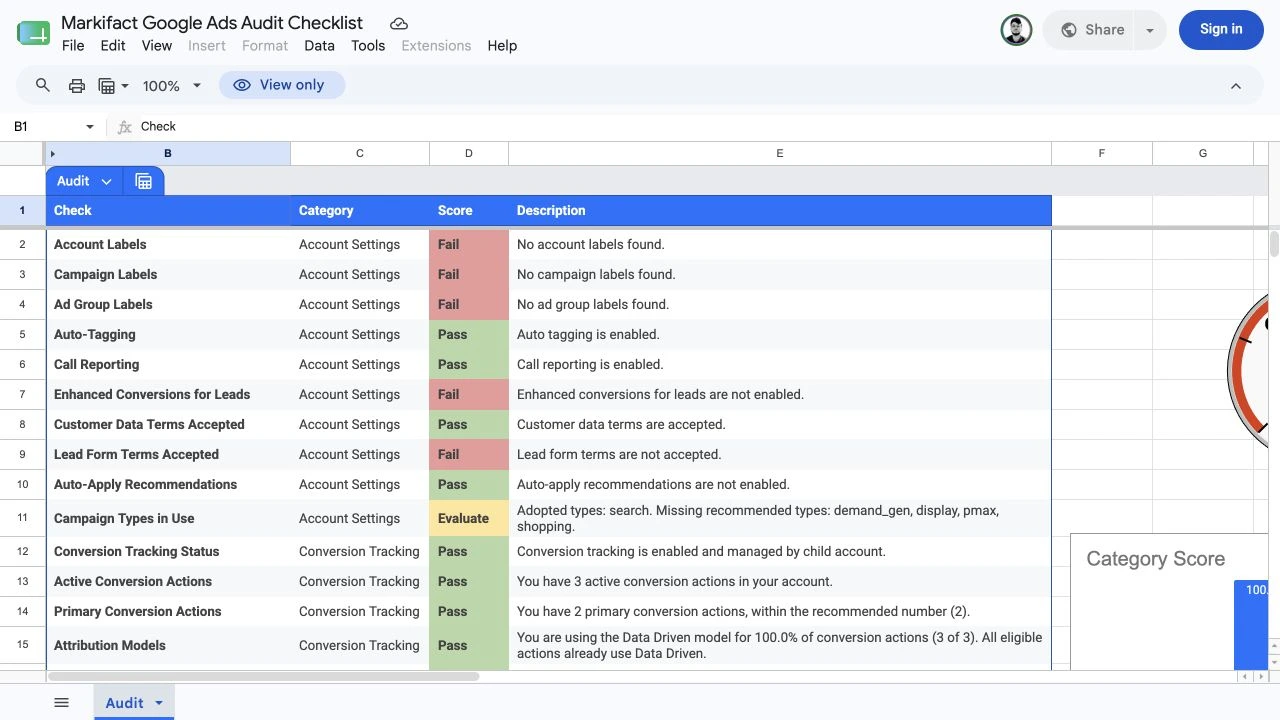Screen dimensions: 1280x720
Task: Search the menus with magnifier icon
Action: pos(42,86)
